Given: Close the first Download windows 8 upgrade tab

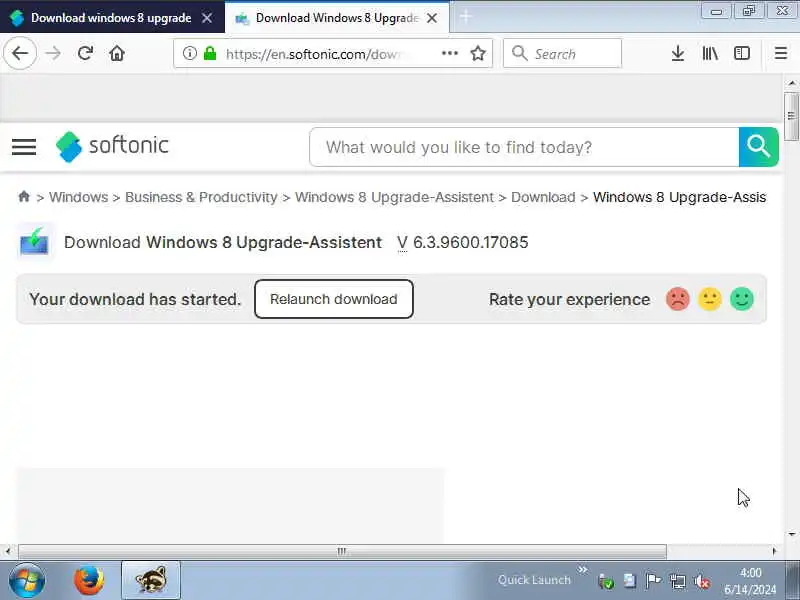Looking at the screenshot, I should [207, 18].
